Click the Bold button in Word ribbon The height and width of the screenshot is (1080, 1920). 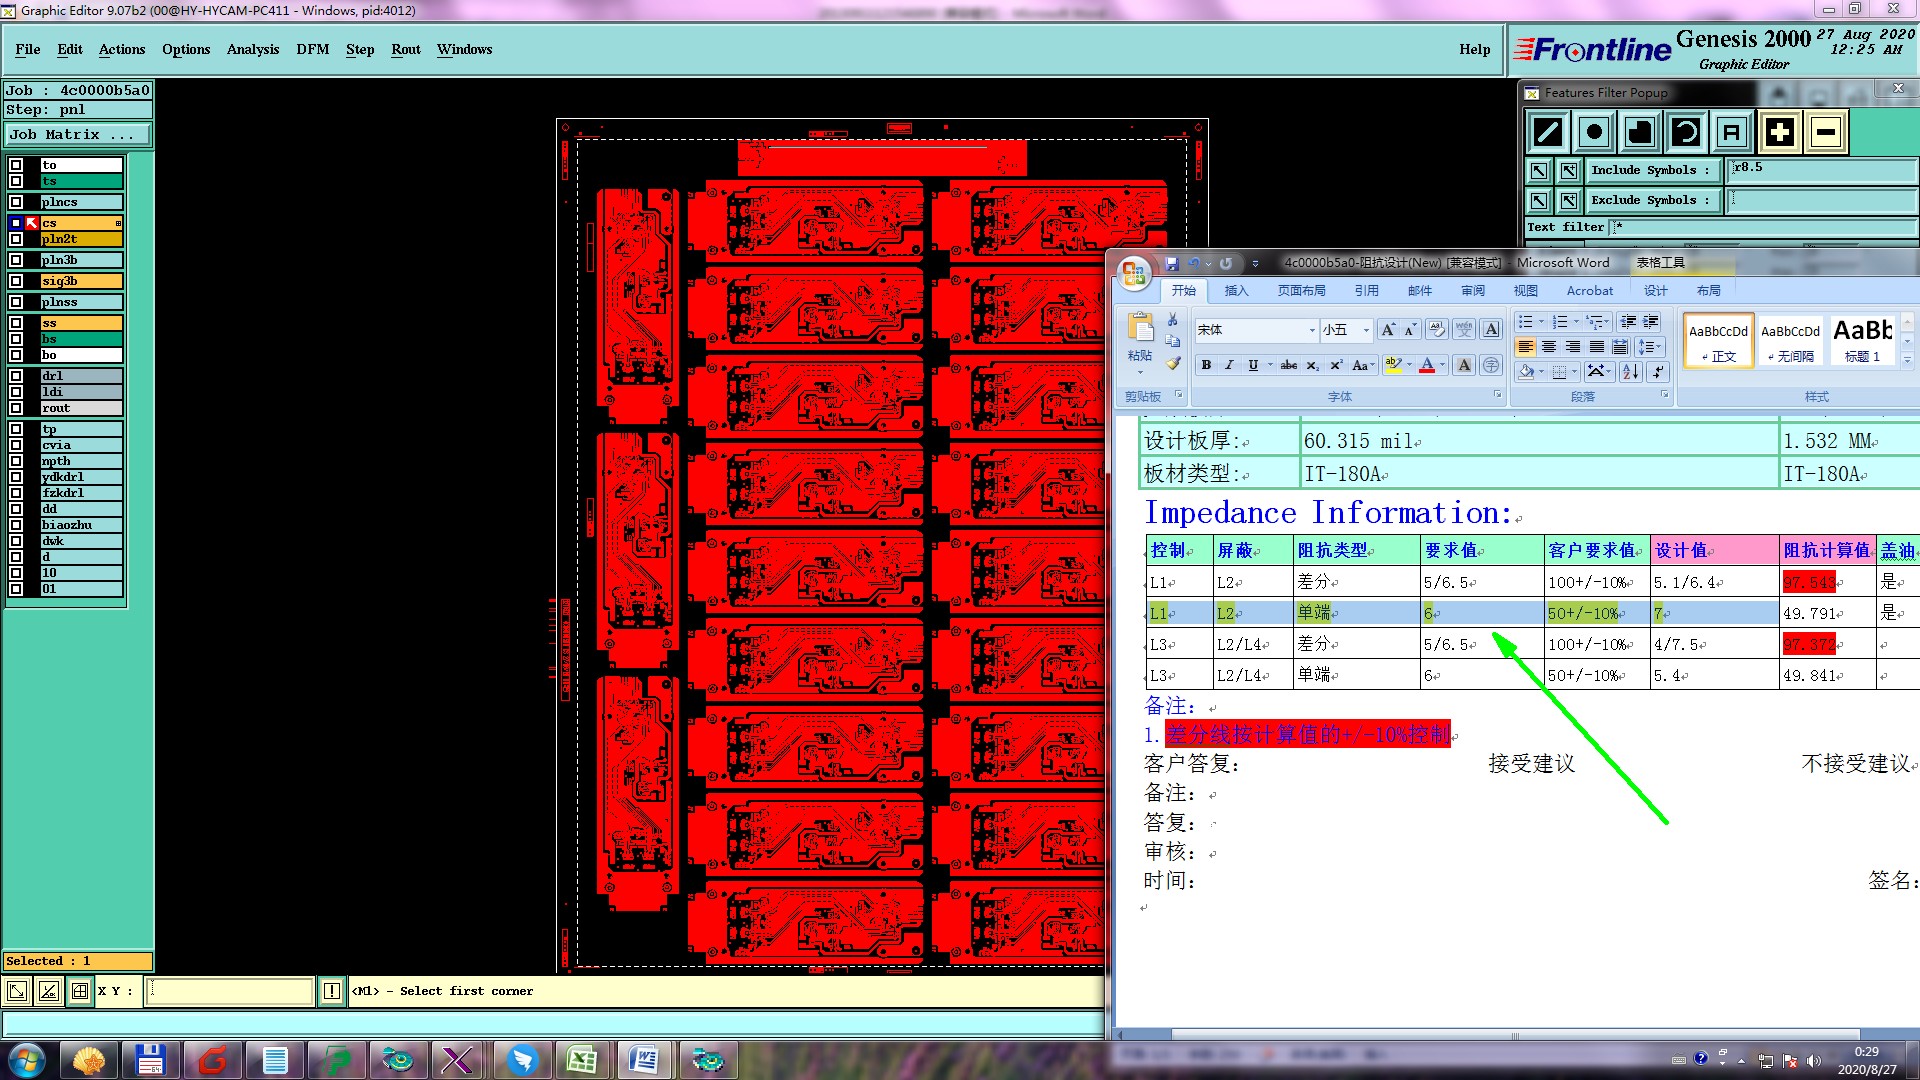[x=1206, y=365]
